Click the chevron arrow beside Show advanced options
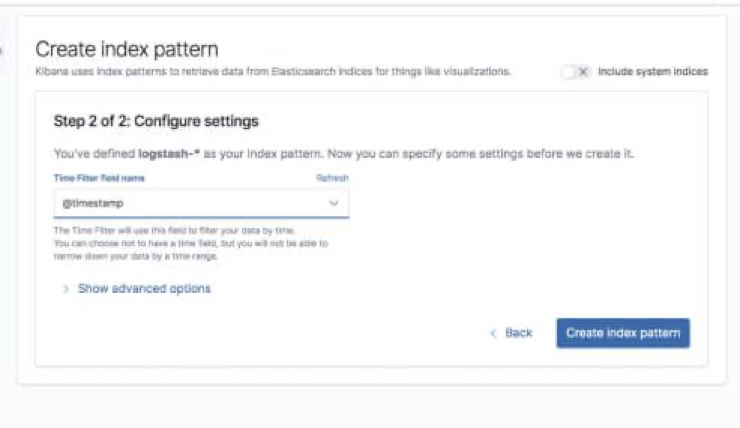This screenshot has height=428, width=740. pyautogui.click(x=66, y=289)
